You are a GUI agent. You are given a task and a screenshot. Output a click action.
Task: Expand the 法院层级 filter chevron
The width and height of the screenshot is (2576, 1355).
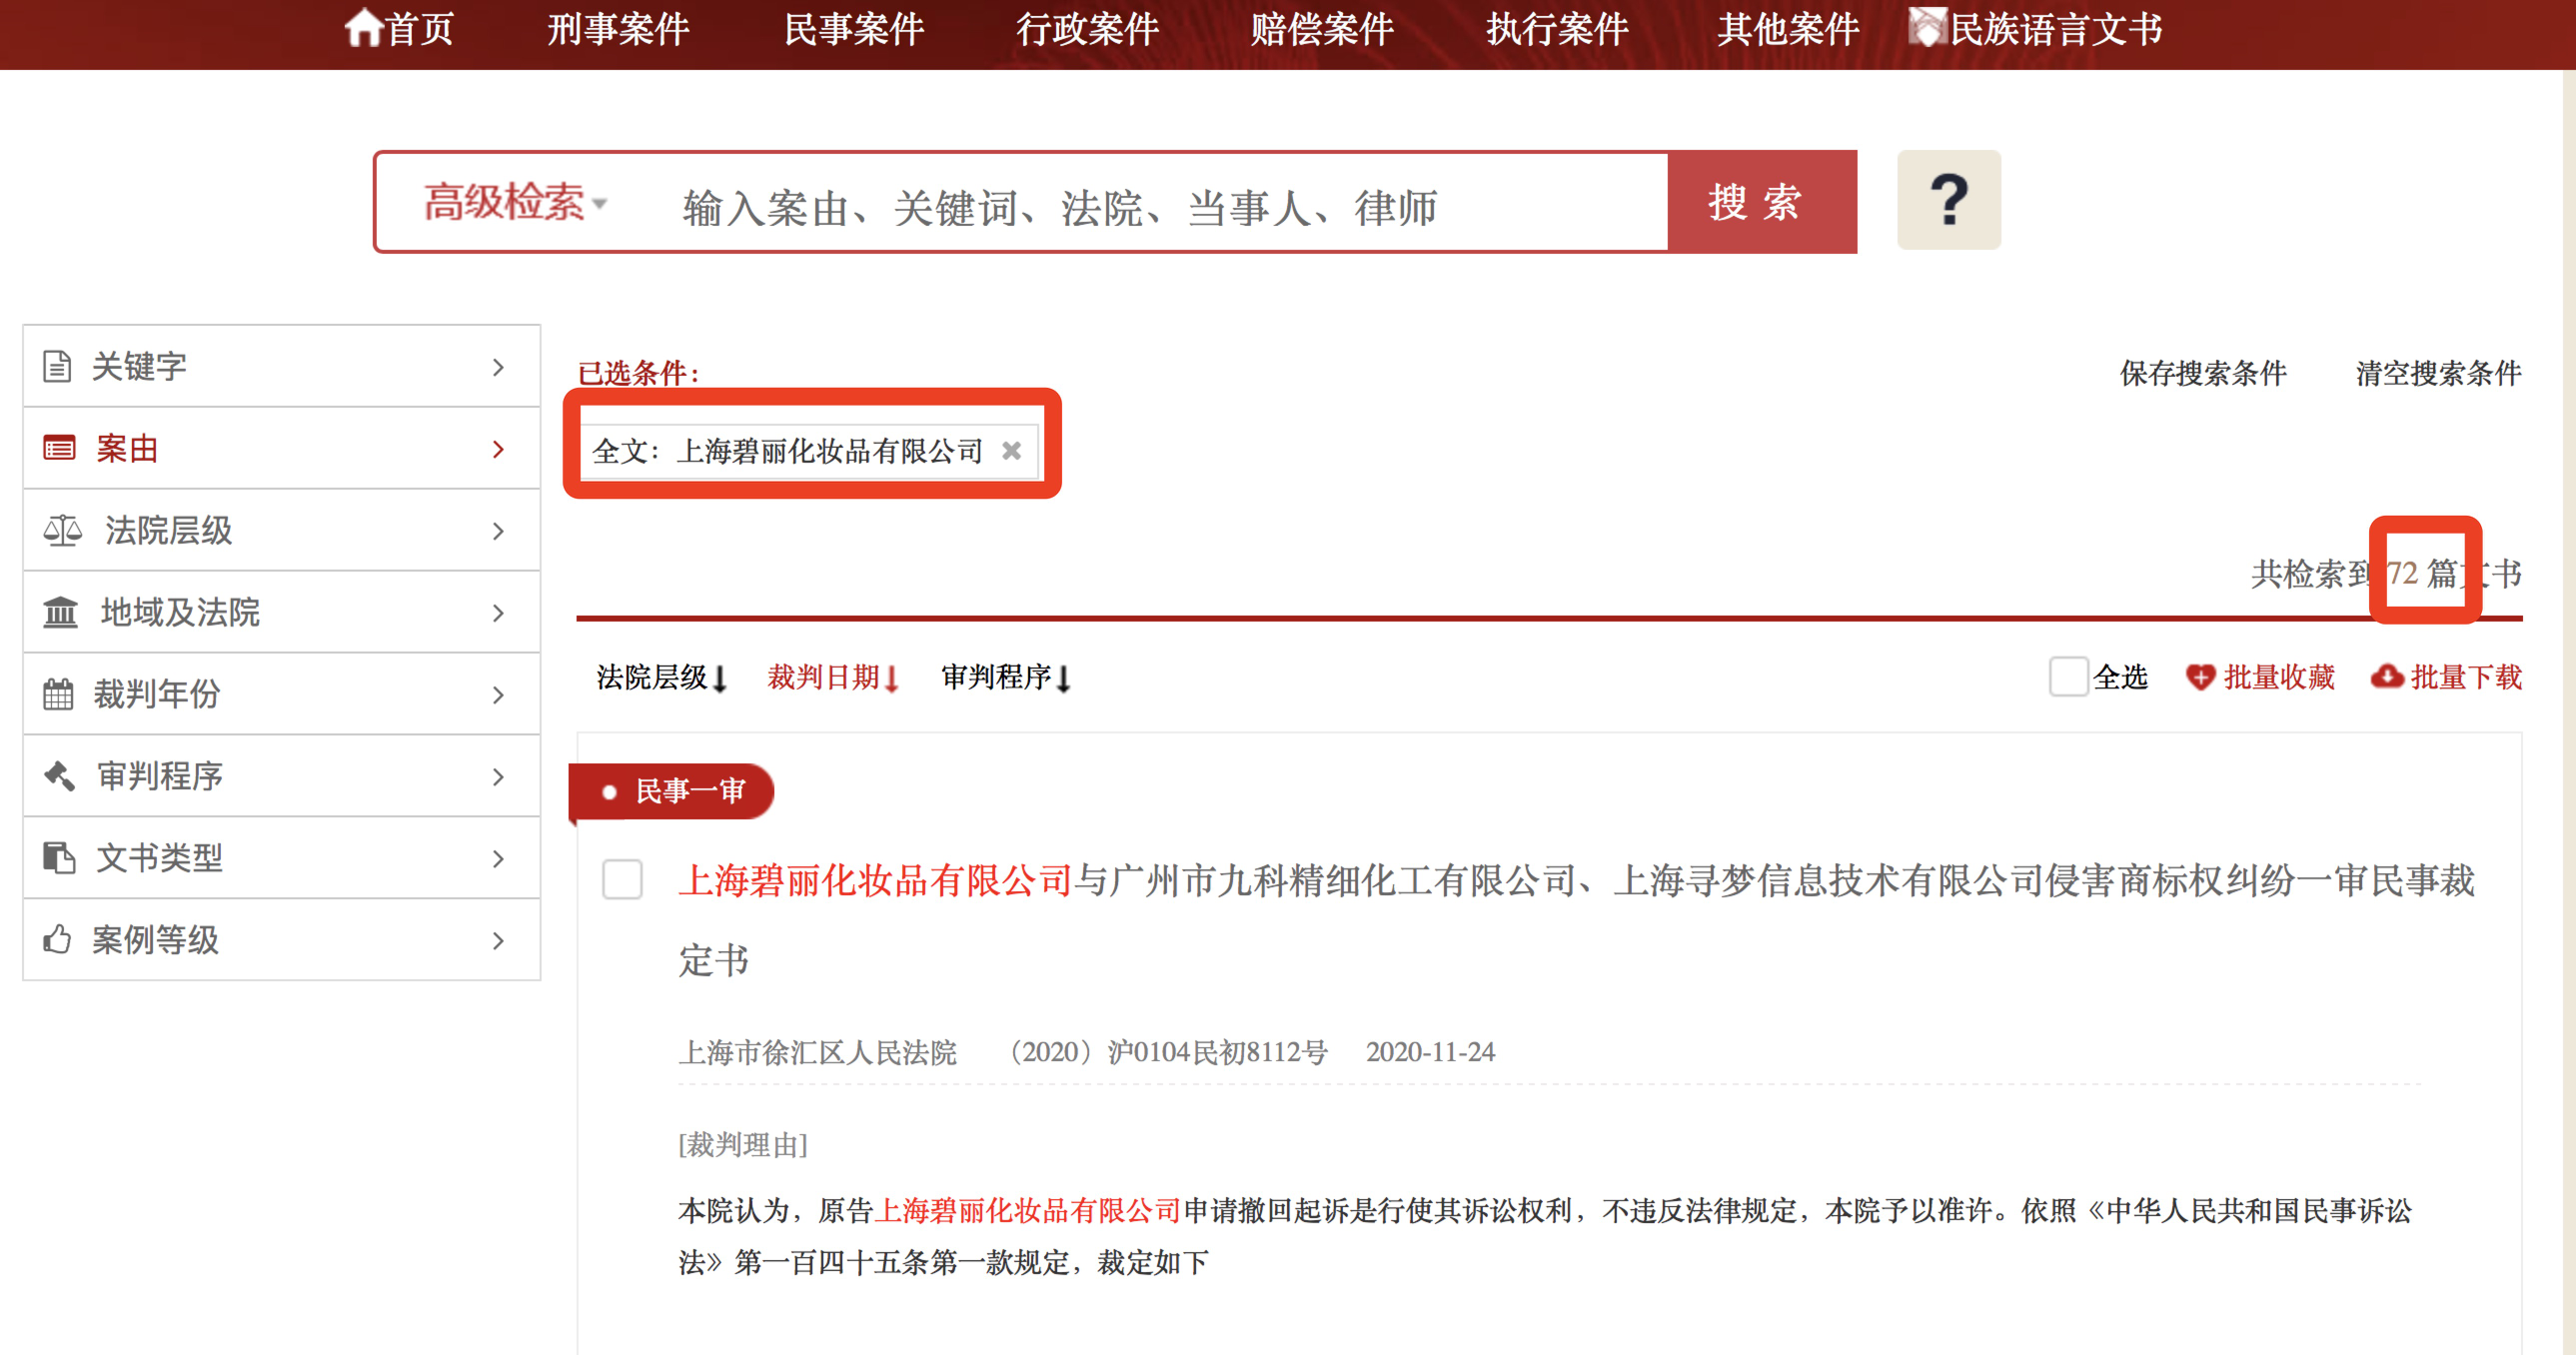(498, 531)
